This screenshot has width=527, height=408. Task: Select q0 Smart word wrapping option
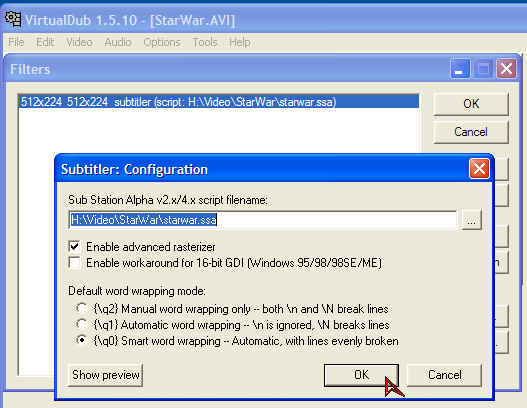click(x=81, y=340)
